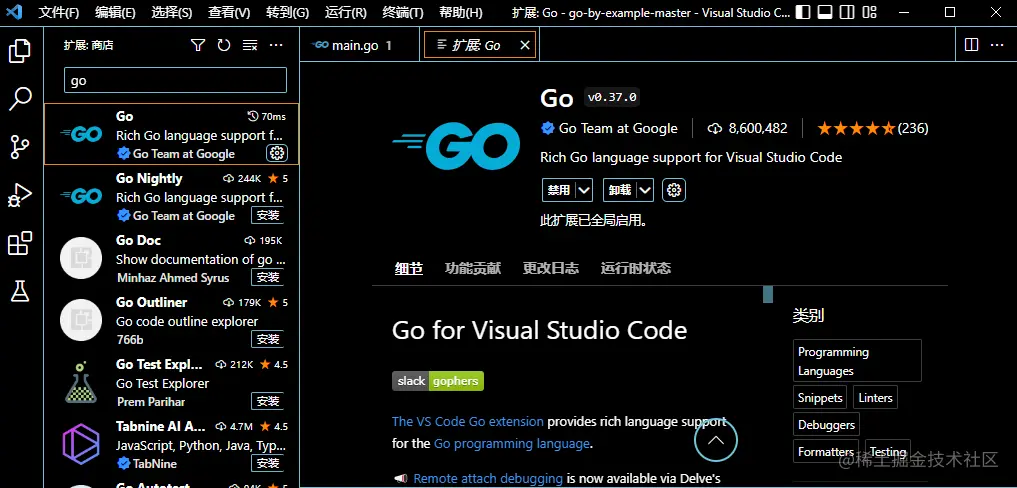Open the 查看(V) menu

(229, 12)
